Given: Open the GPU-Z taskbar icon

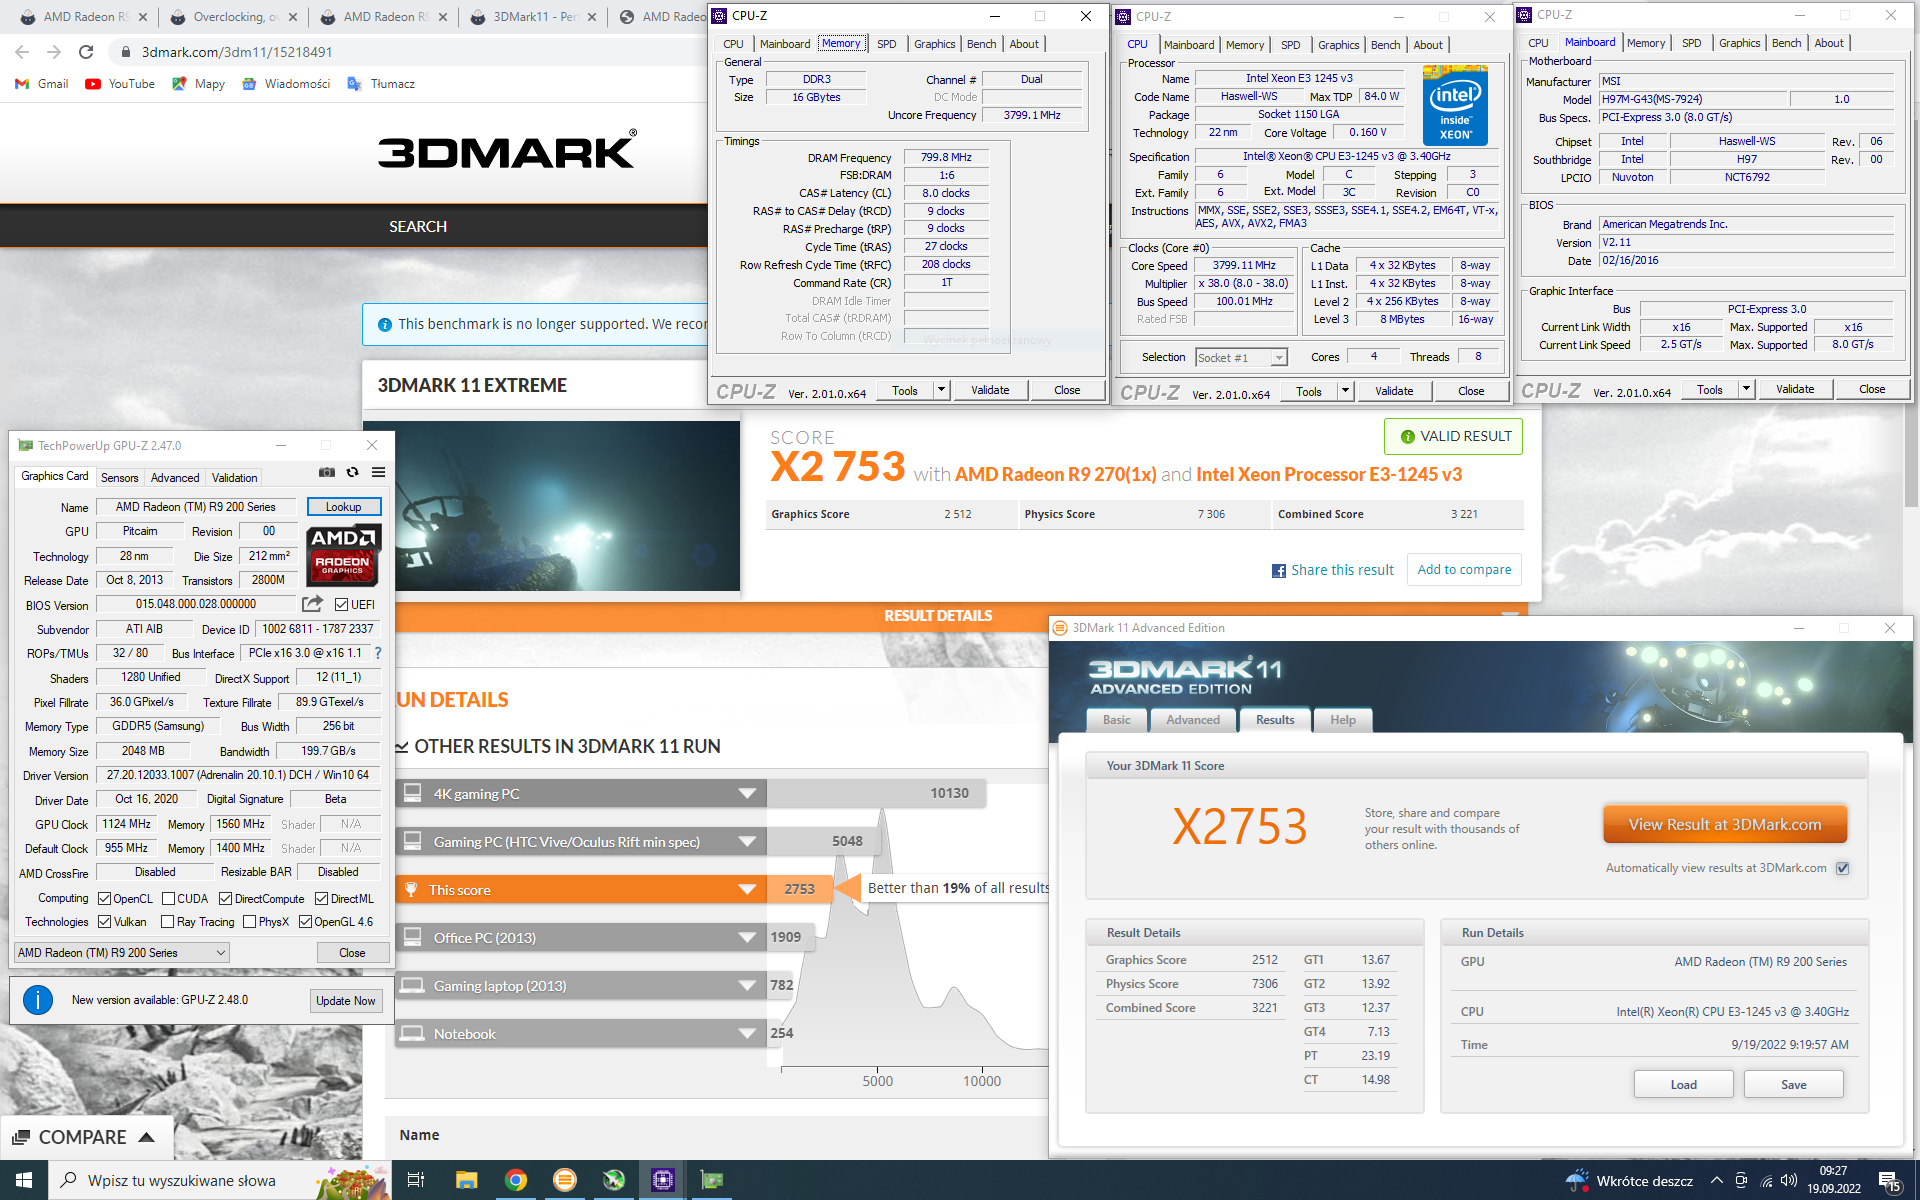Looking at the screenshot, I should point(711,1180).
